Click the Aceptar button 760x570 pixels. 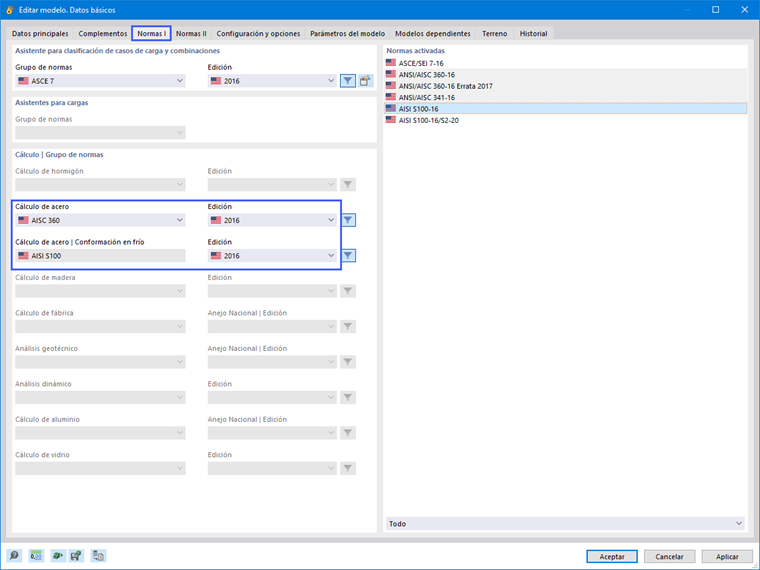click(612, 556)
